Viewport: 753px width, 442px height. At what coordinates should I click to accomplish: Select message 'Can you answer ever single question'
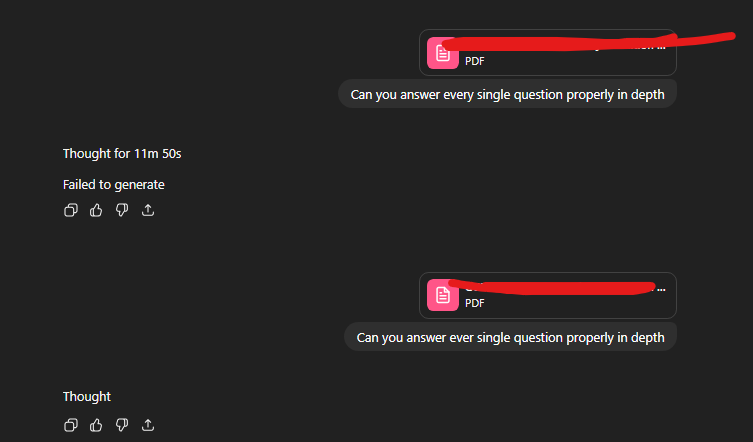pyautogui.click(x=510, y=337)
